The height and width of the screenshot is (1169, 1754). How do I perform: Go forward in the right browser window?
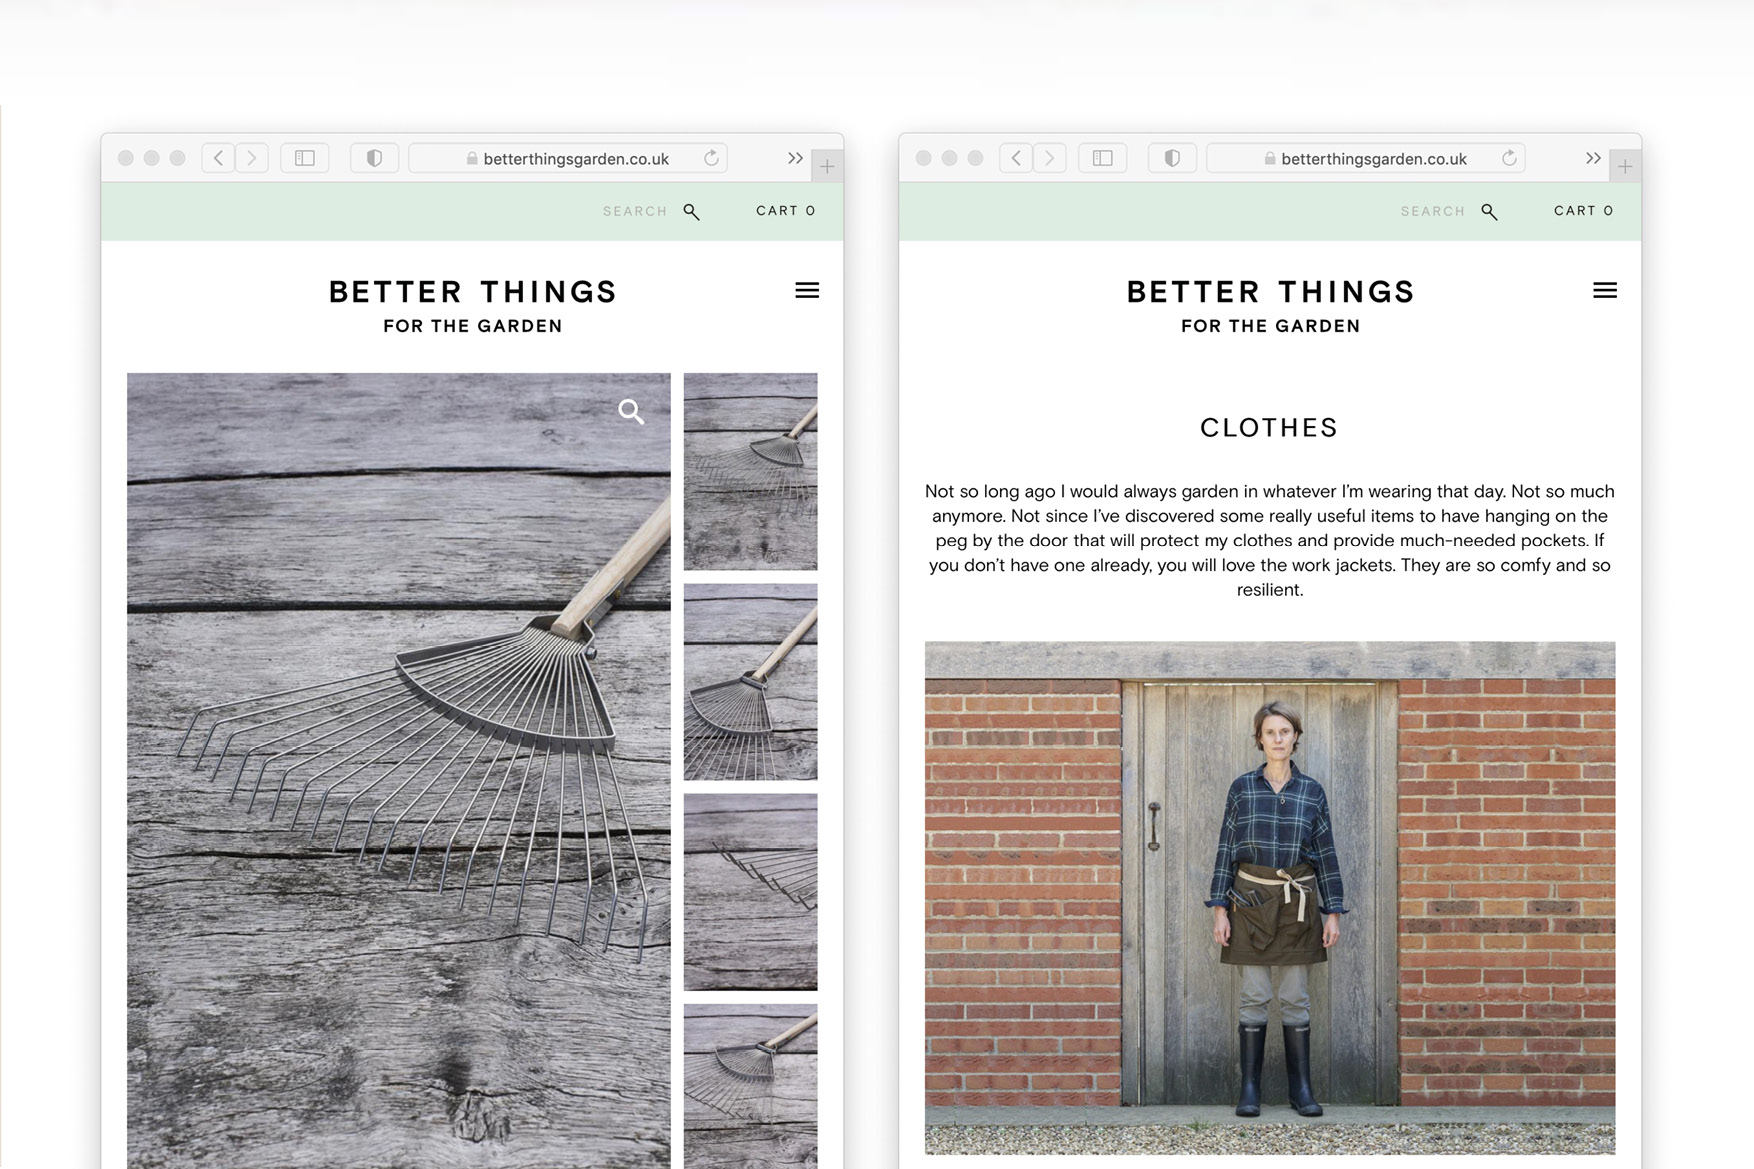[x=1050, y=158]
